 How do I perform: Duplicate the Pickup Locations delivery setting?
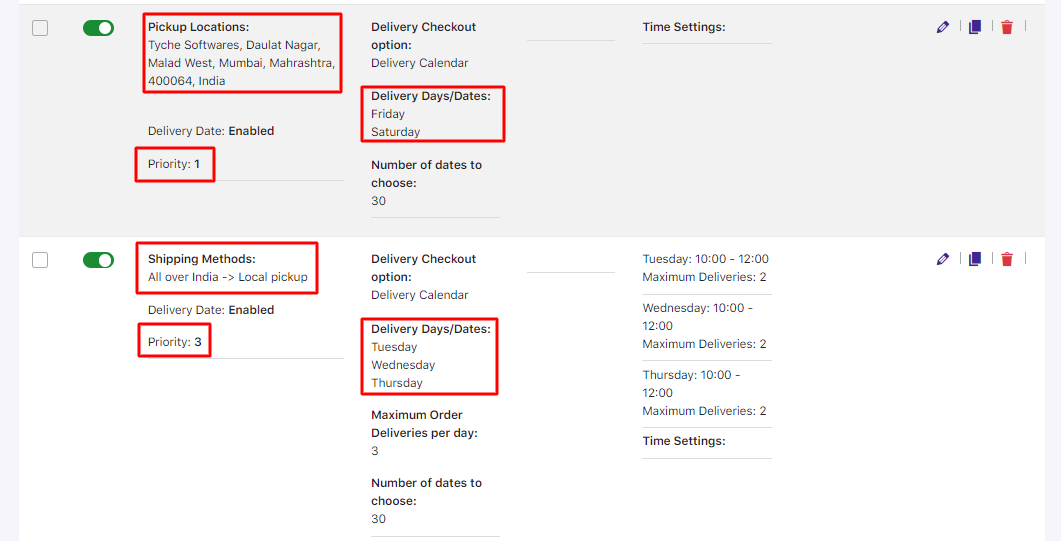(x=974, y=27)
